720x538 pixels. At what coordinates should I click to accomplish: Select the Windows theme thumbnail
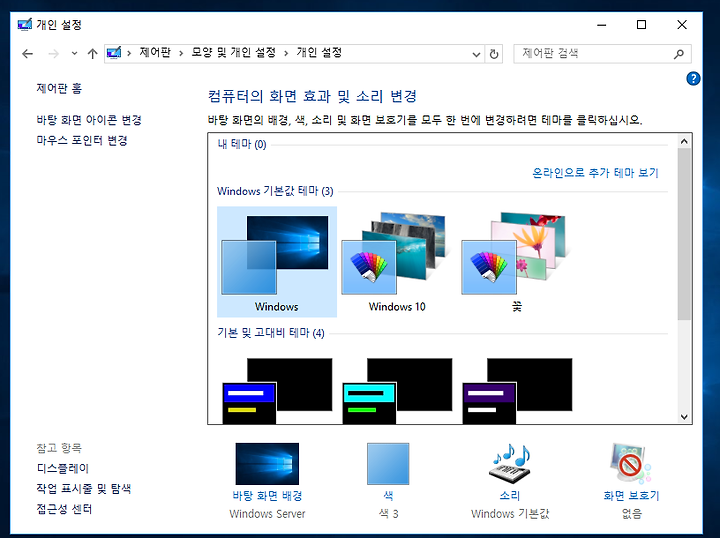click(277, 262)
